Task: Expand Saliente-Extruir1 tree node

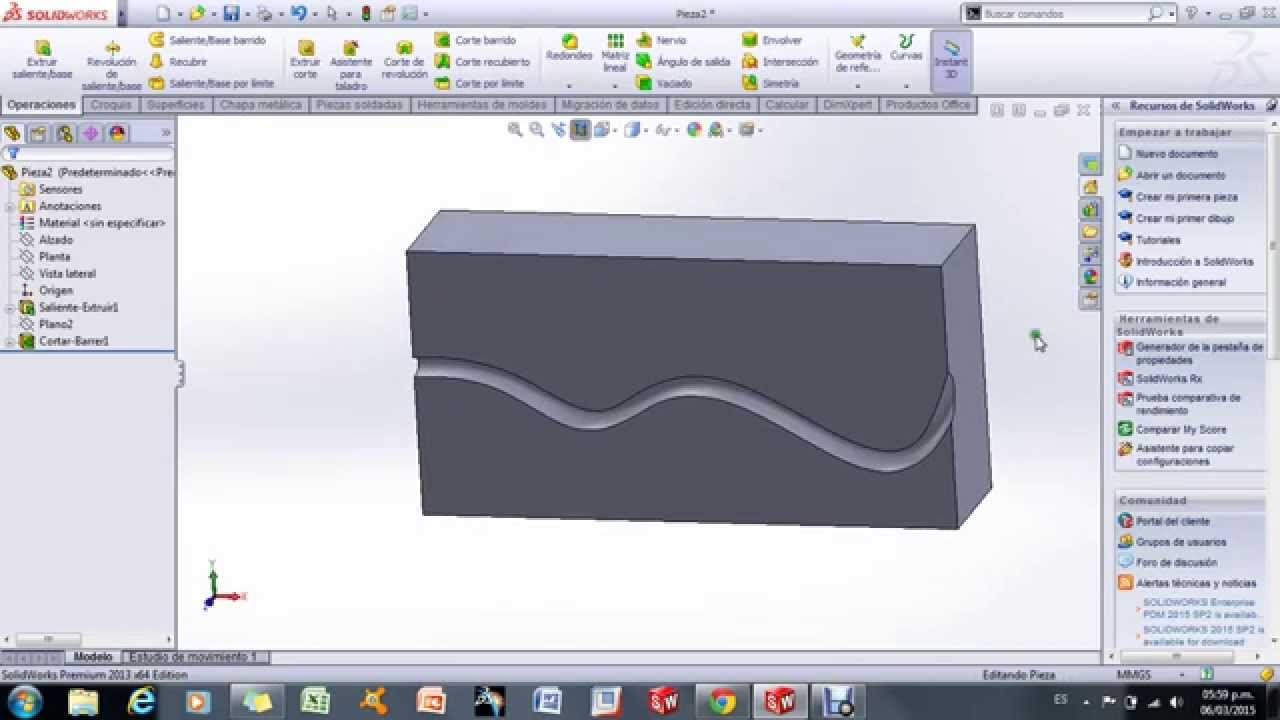Action: point(9,308)
